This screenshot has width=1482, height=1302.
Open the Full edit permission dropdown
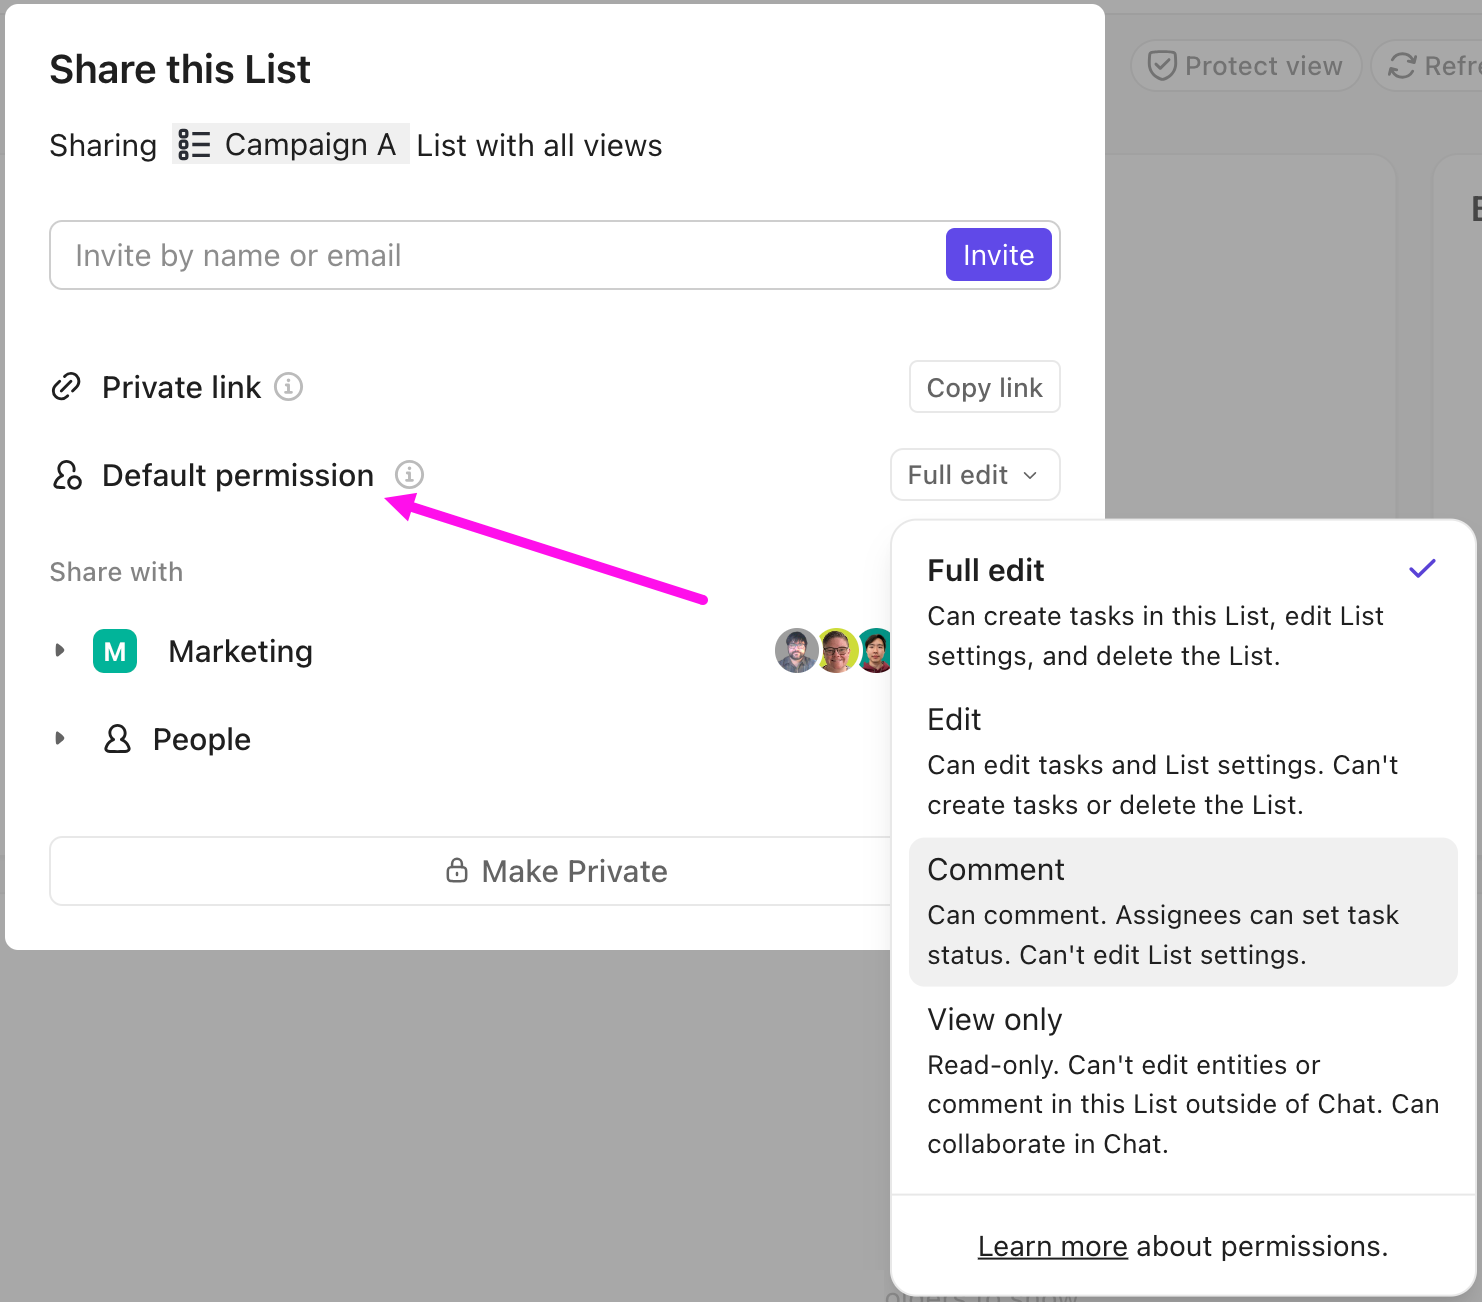(974, 475)
